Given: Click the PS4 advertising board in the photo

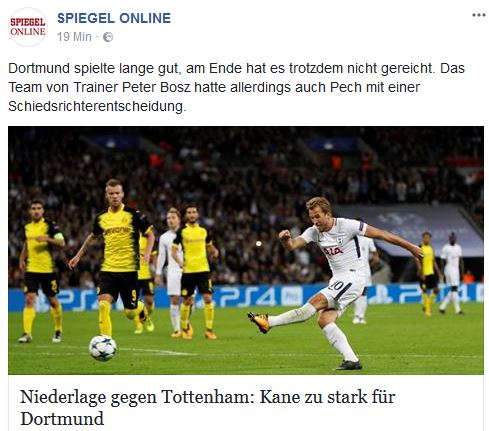Looking at the screenshot, I should [246, 297].
